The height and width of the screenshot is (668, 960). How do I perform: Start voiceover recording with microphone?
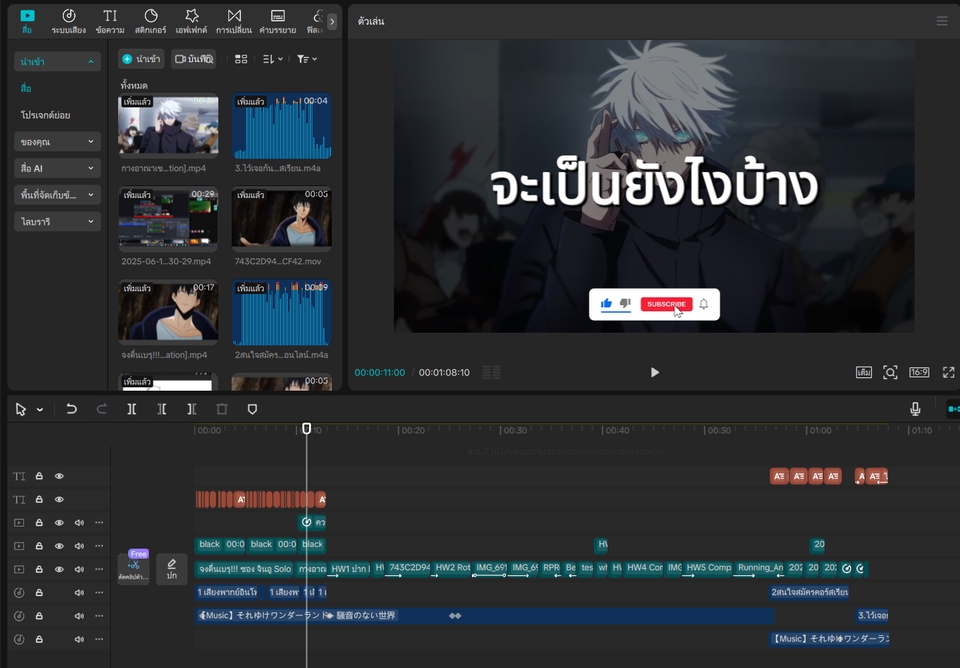pos(915,409)
